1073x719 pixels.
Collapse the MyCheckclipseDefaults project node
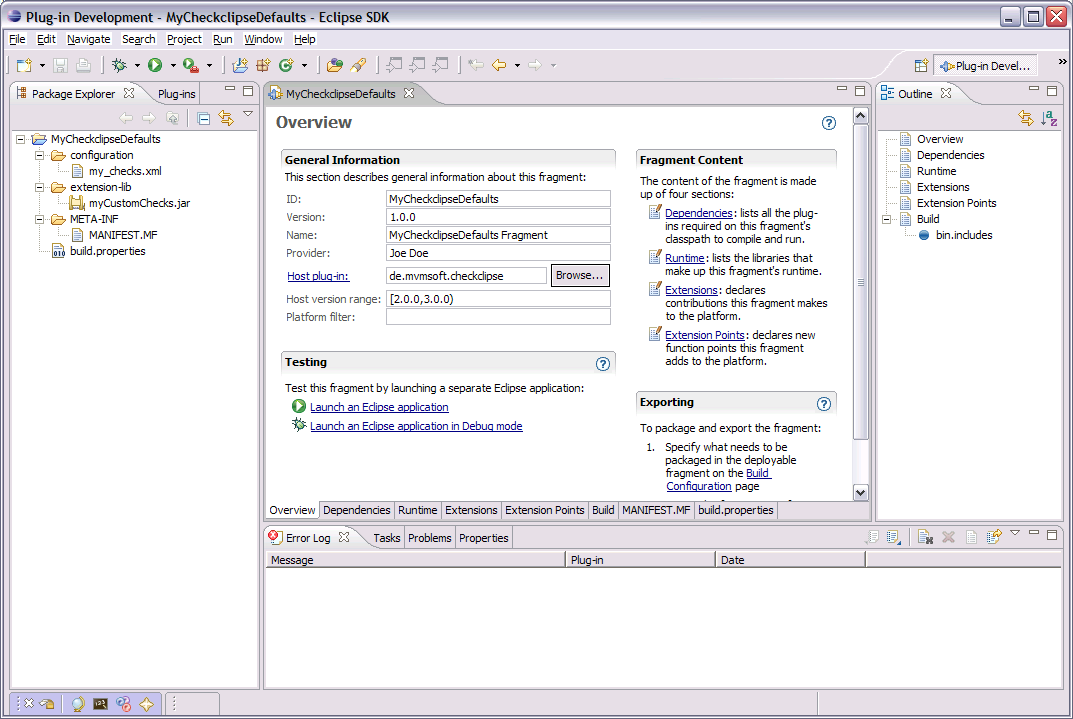tap(21, 139)
